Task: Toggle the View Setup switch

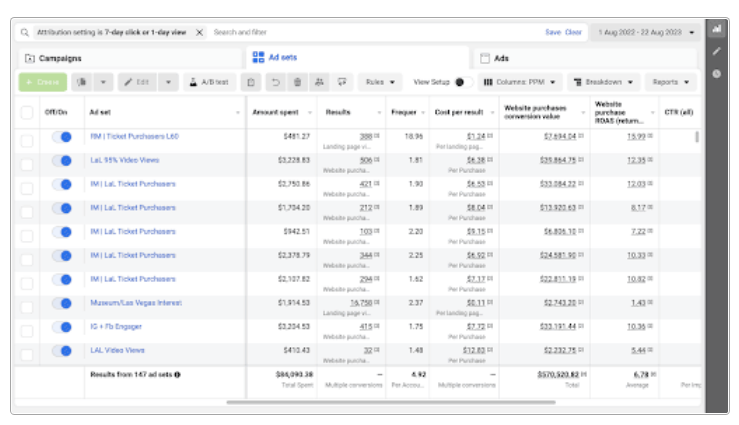Action: point(464,82)
